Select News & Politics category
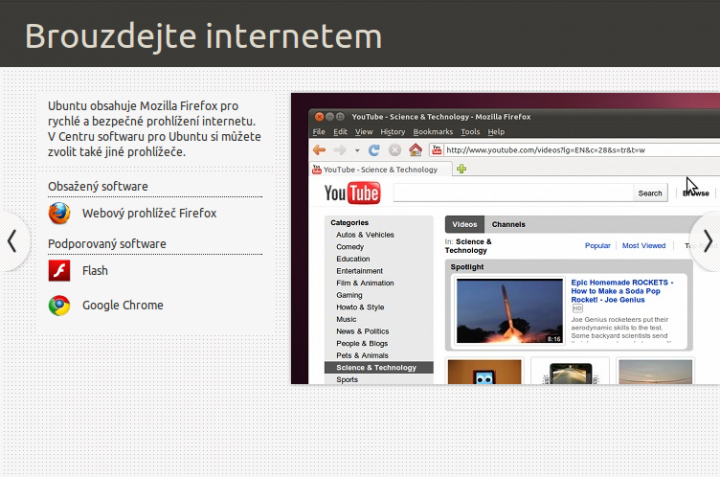This screenshot has height=477, width=720. click(x=363, y=331)
